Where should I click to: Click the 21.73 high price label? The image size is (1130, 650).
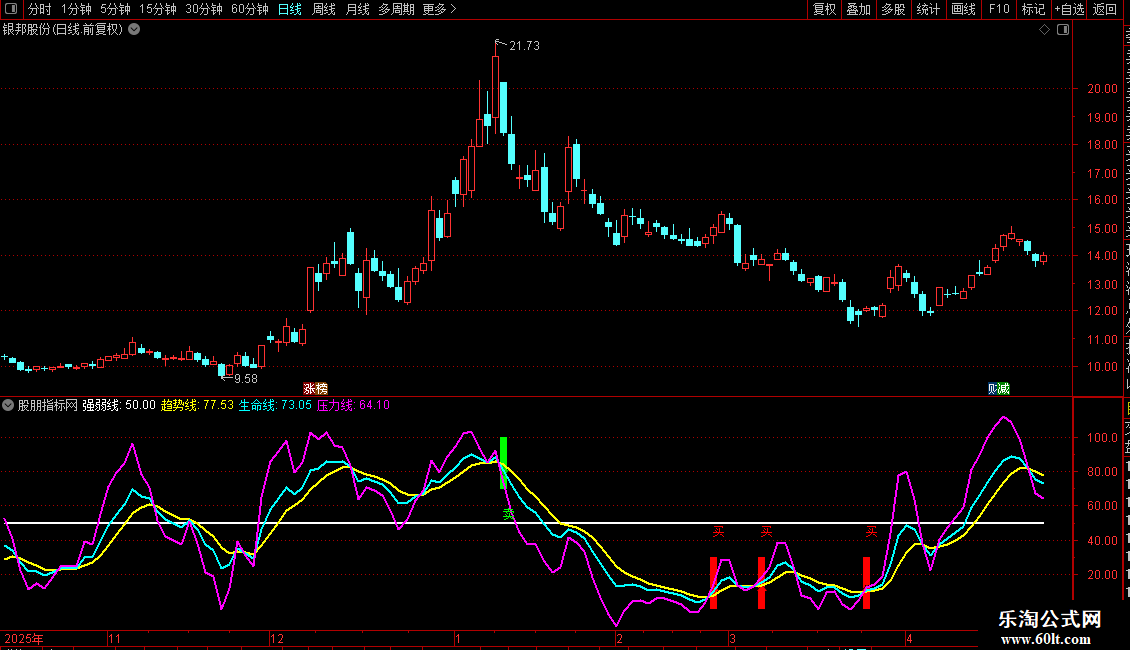524,46
